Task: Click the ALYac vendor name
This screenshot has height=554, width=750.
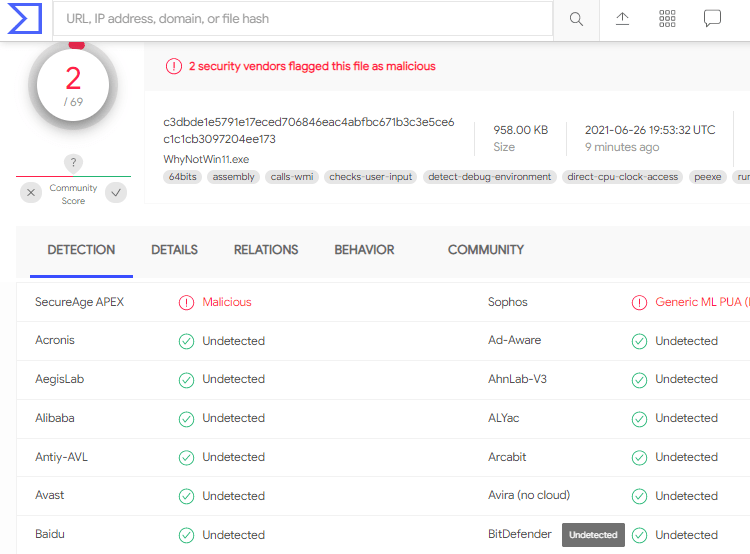Action: [x=503, y=418]
